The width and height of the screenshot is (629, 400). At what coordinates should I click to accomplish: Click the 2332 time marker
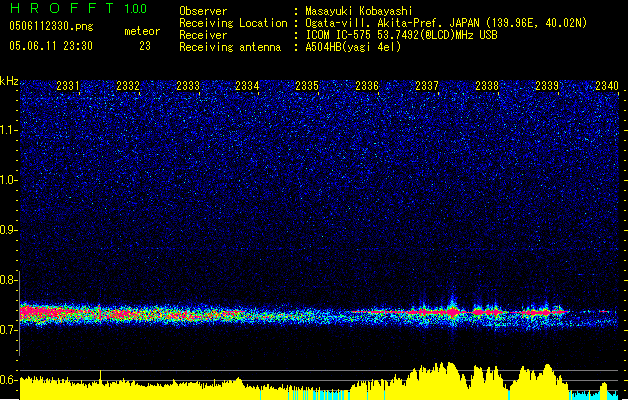pos(128,85)
